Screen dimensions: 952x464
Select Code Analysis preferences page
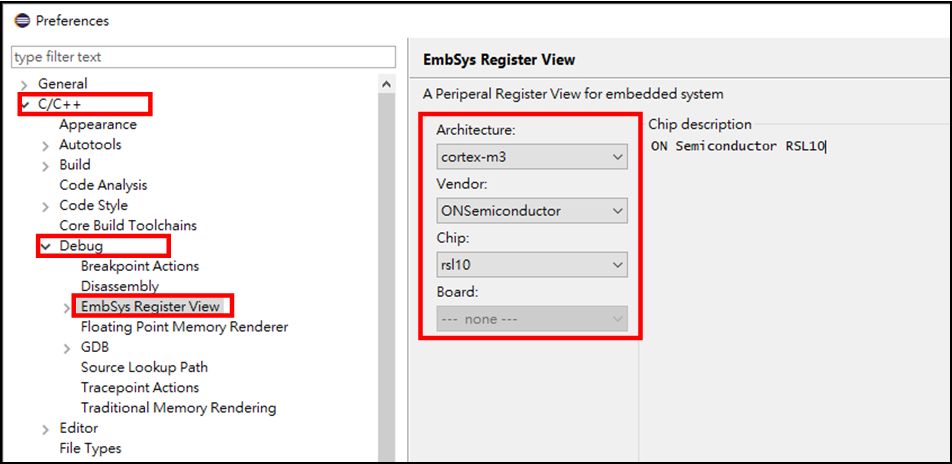tap(103, 185)
